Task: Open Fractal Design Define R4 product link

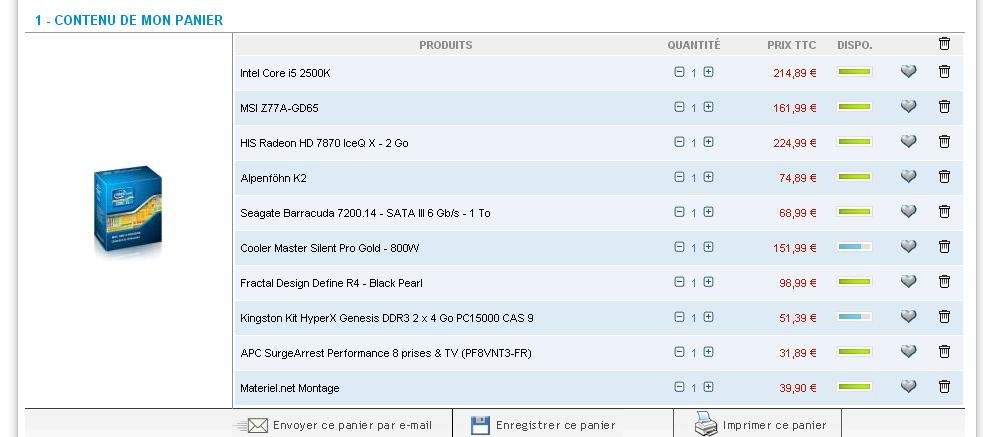Action: [331, 283]
